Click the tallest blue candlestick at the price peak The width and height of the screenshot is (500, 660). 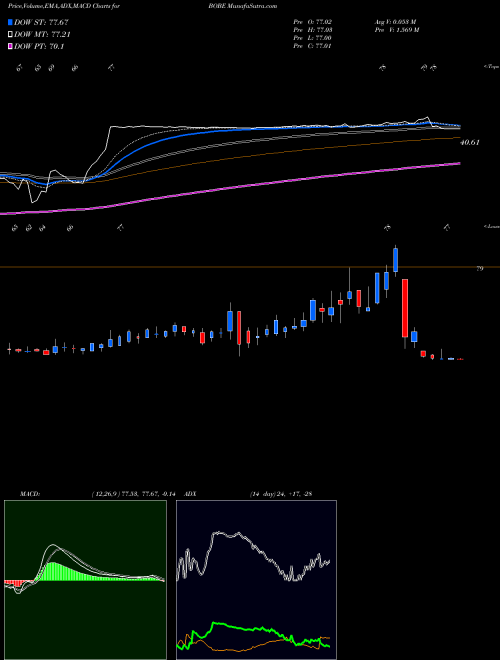[x=395, y=260]
